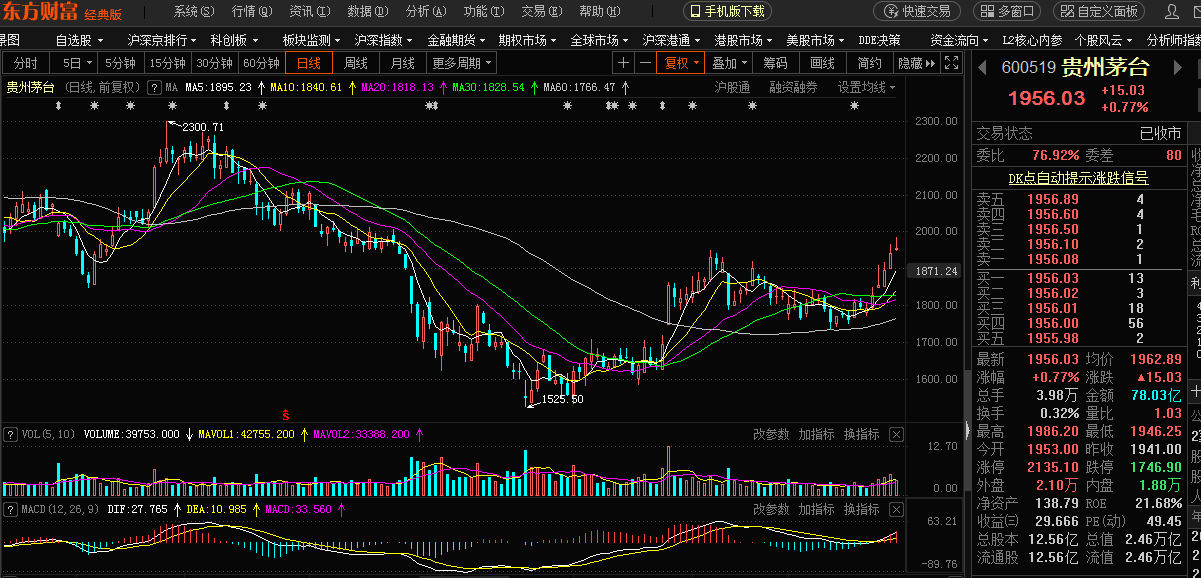Switch to 30分钟 chart period
Screen dimensions: 1201x578
coord(214,62)
